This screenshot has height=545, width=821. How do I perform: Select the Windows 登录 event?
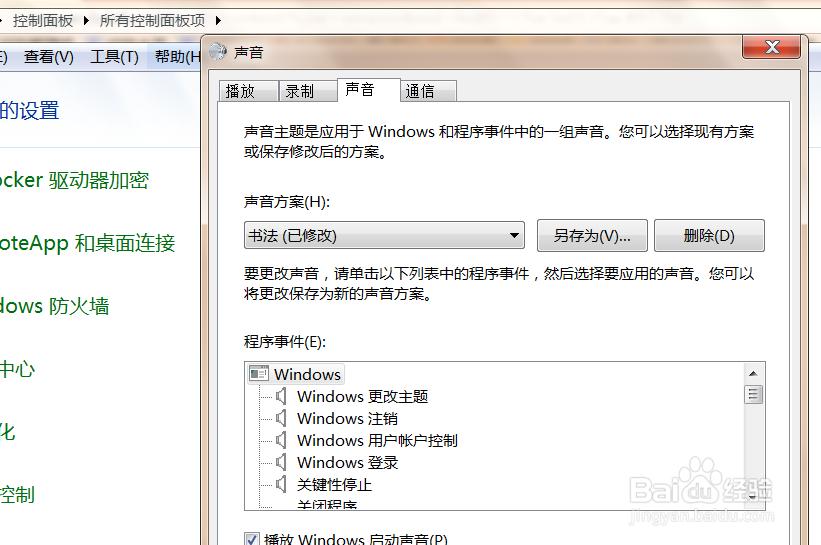(x=348, y=462)
